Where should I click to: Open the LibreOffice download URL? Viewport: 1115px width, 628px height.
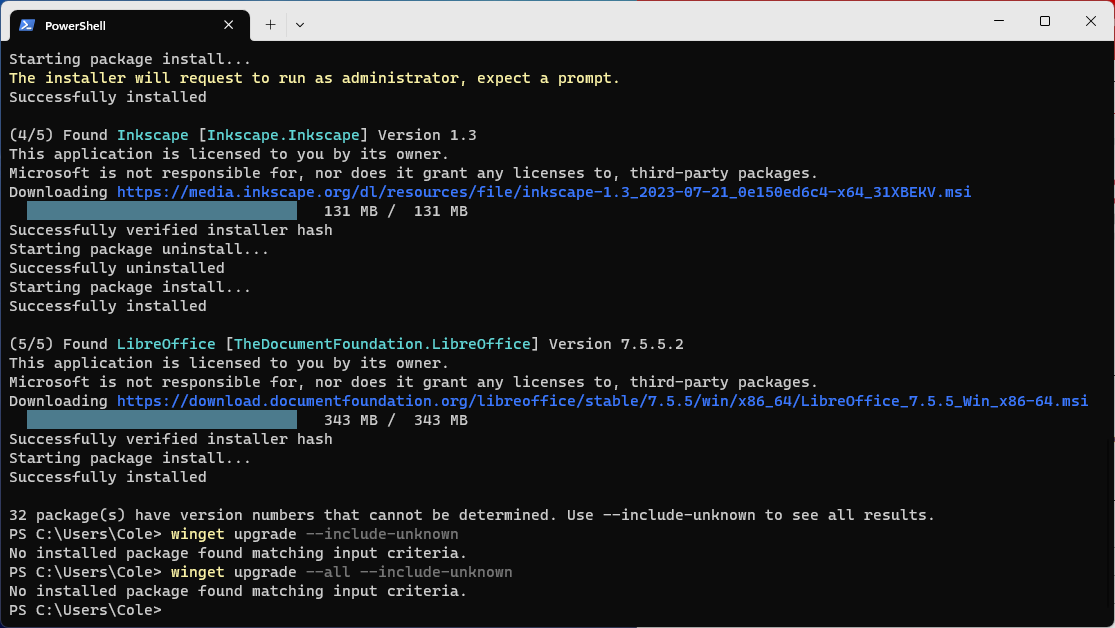coord(600,400)
